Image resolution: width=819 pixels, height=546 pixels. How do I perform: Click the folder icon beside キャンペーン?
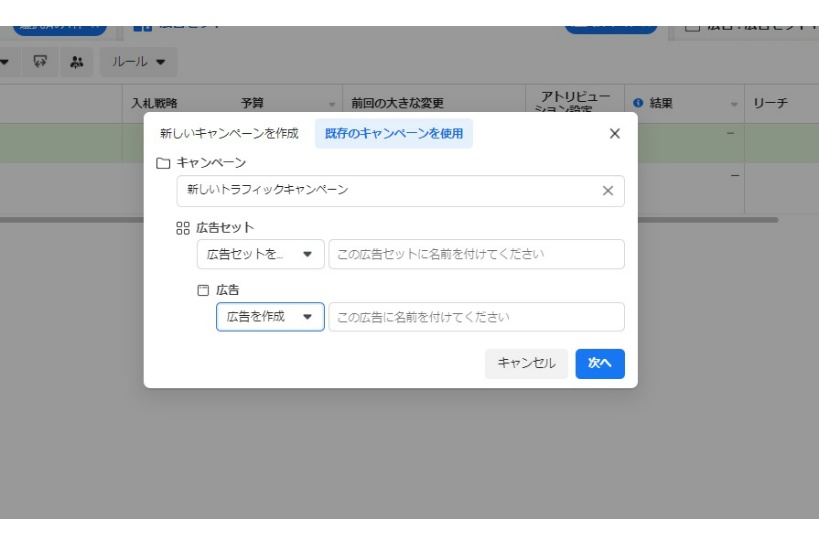pos(163,163)
